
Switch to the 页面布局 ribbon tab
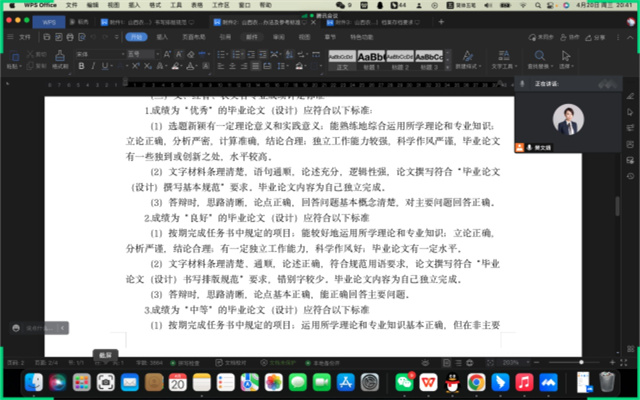(x=193, y=37)
